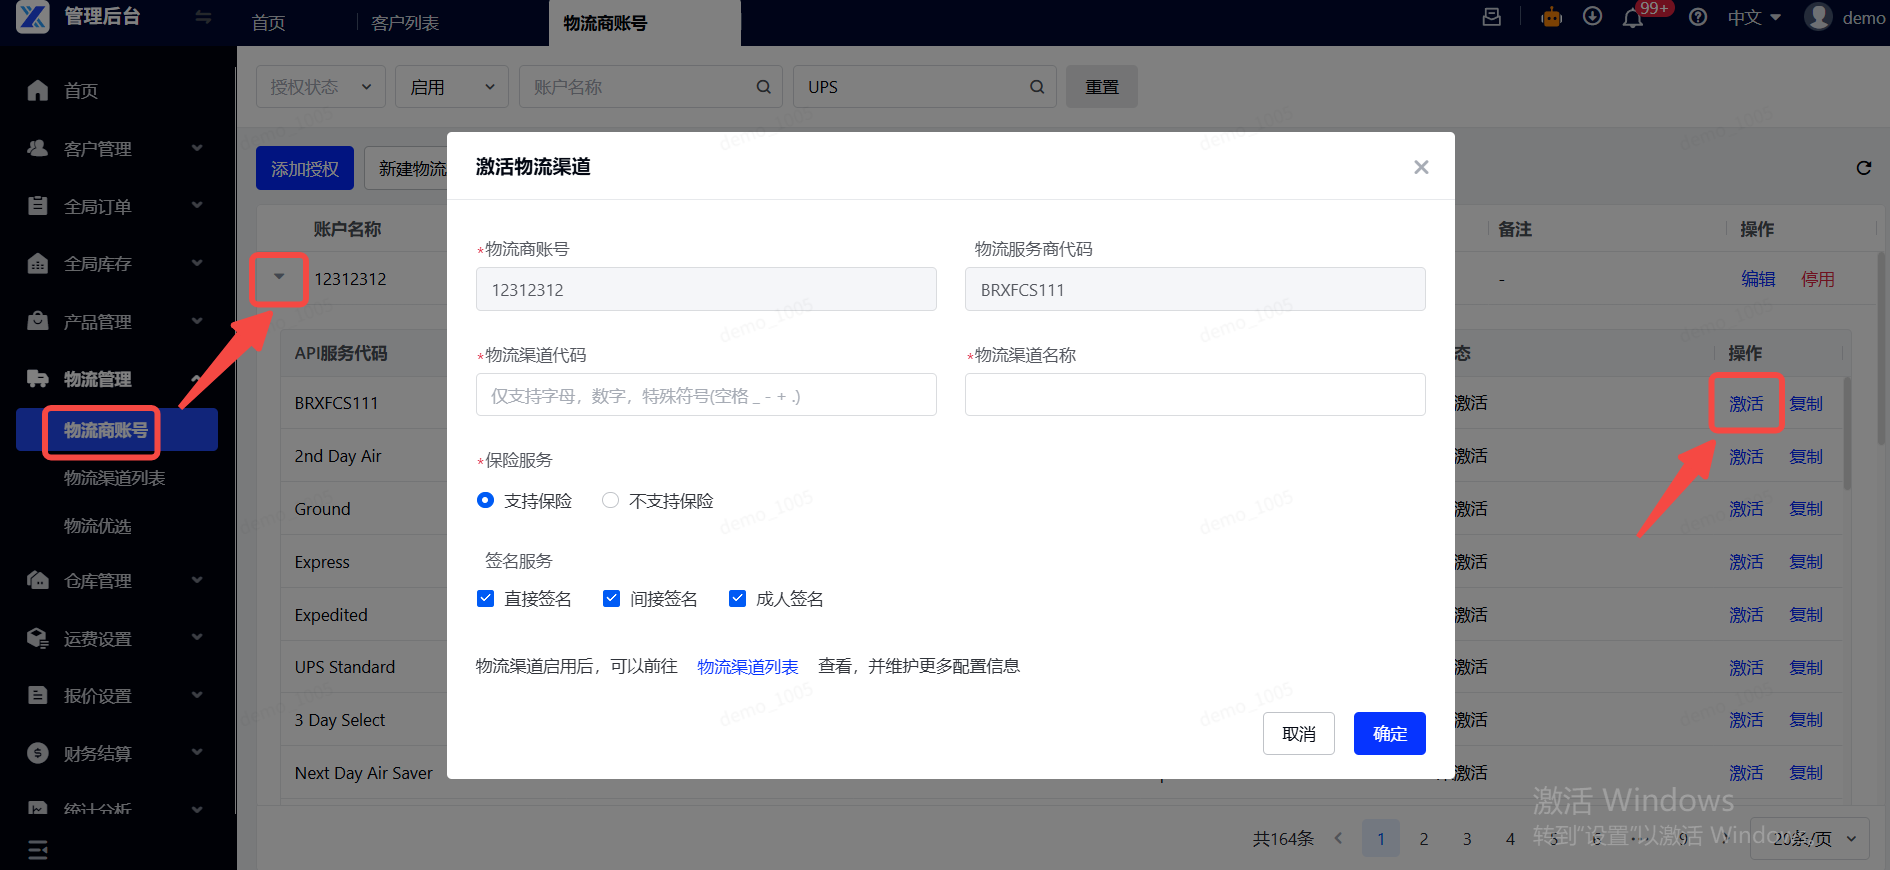Viewport: 1890px width, 870px height.
Task: Open the 物流渠道列表 link in dialog
Action: (x=748, y=667)
